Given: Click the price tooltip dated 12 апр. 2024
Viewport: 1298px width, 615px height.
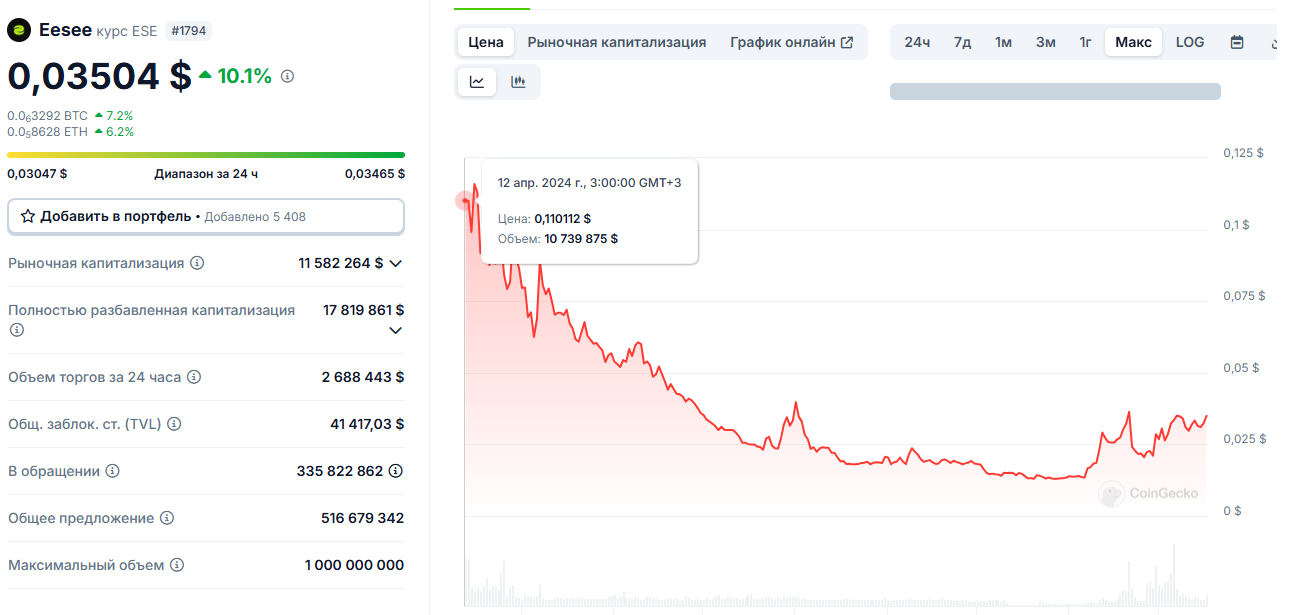Looking at the screenshot, I should pyautogui.click(x=588, y=210).
